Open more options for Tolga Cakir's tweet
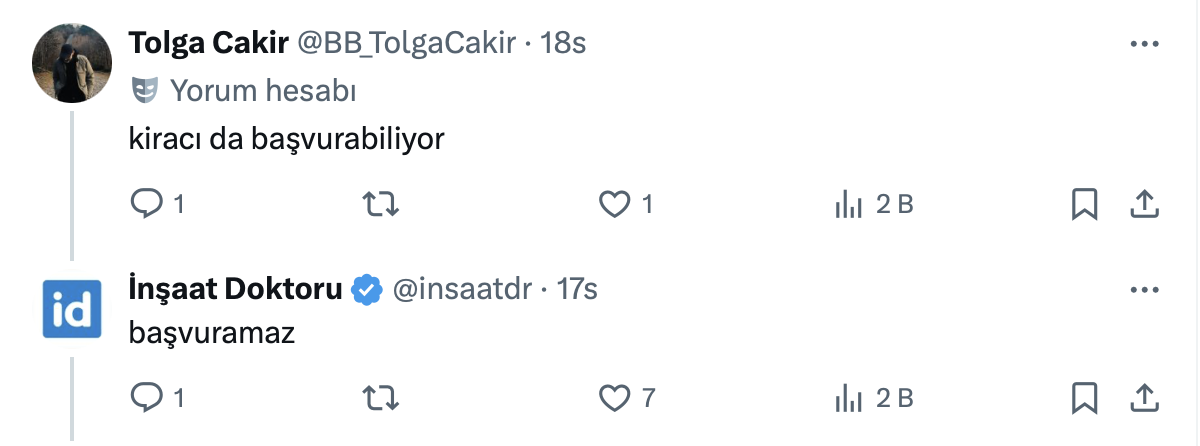Viewport: 1200px width, 446px height. coord(1143,44)
